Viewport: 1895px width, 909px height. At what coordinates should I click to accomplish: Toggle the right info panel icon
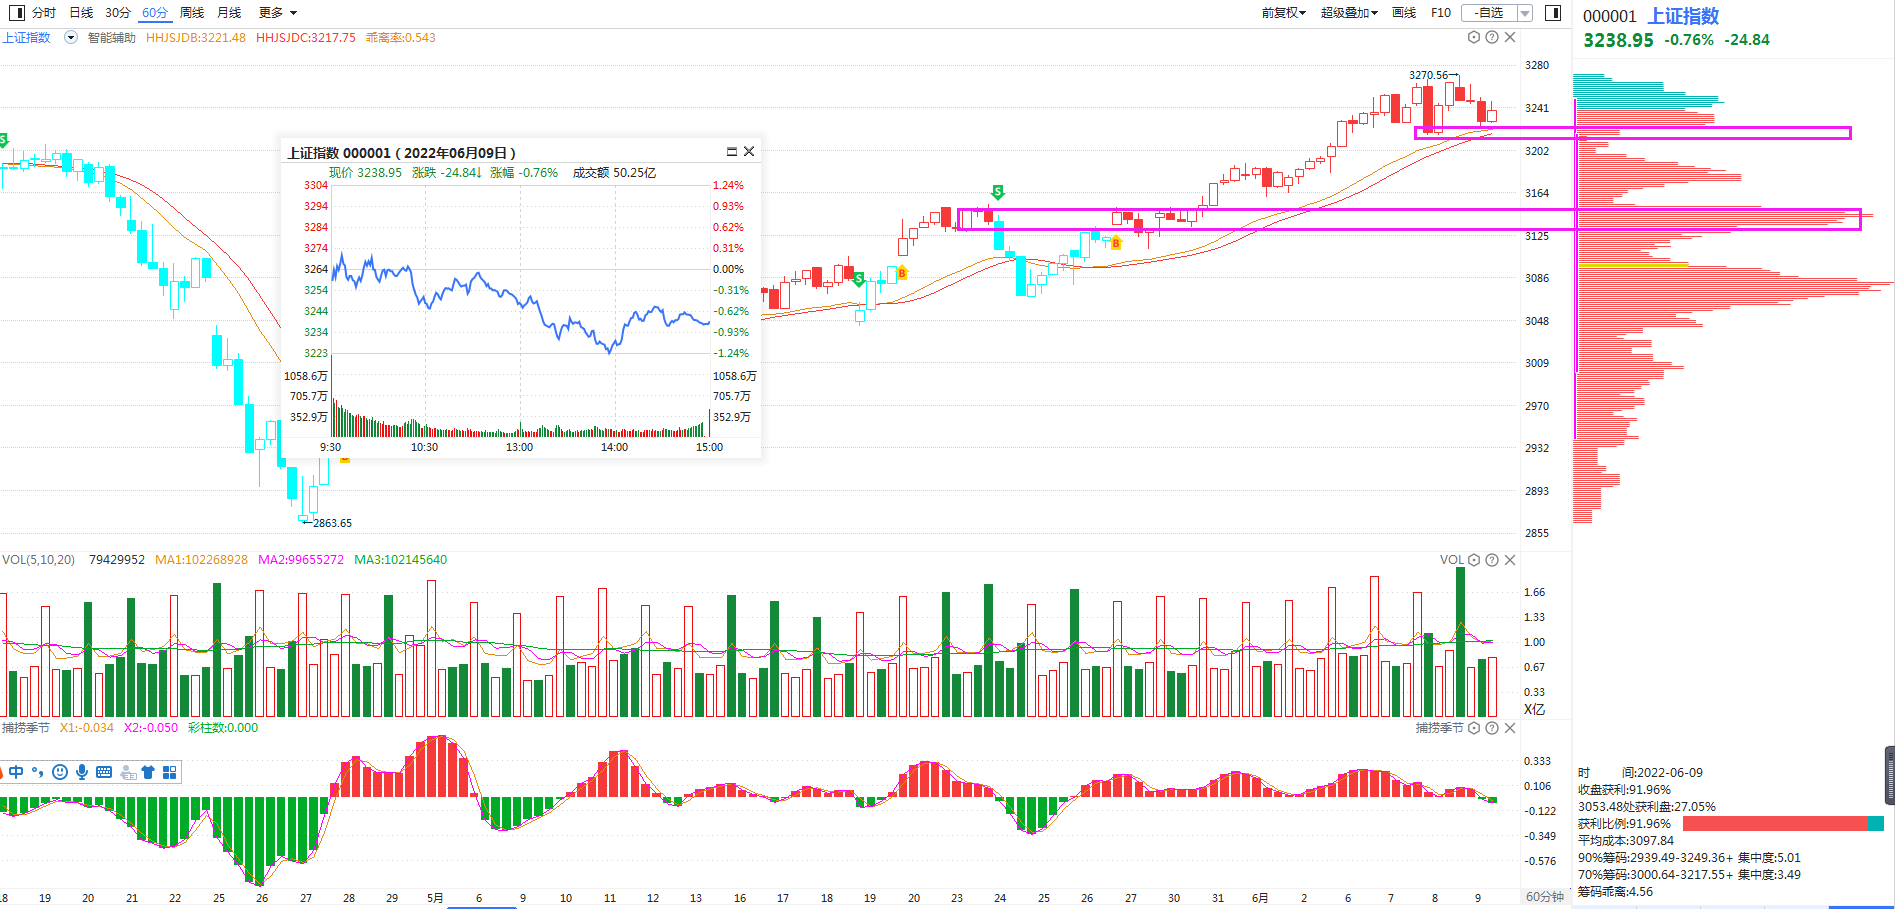(x=1553, y=13)
